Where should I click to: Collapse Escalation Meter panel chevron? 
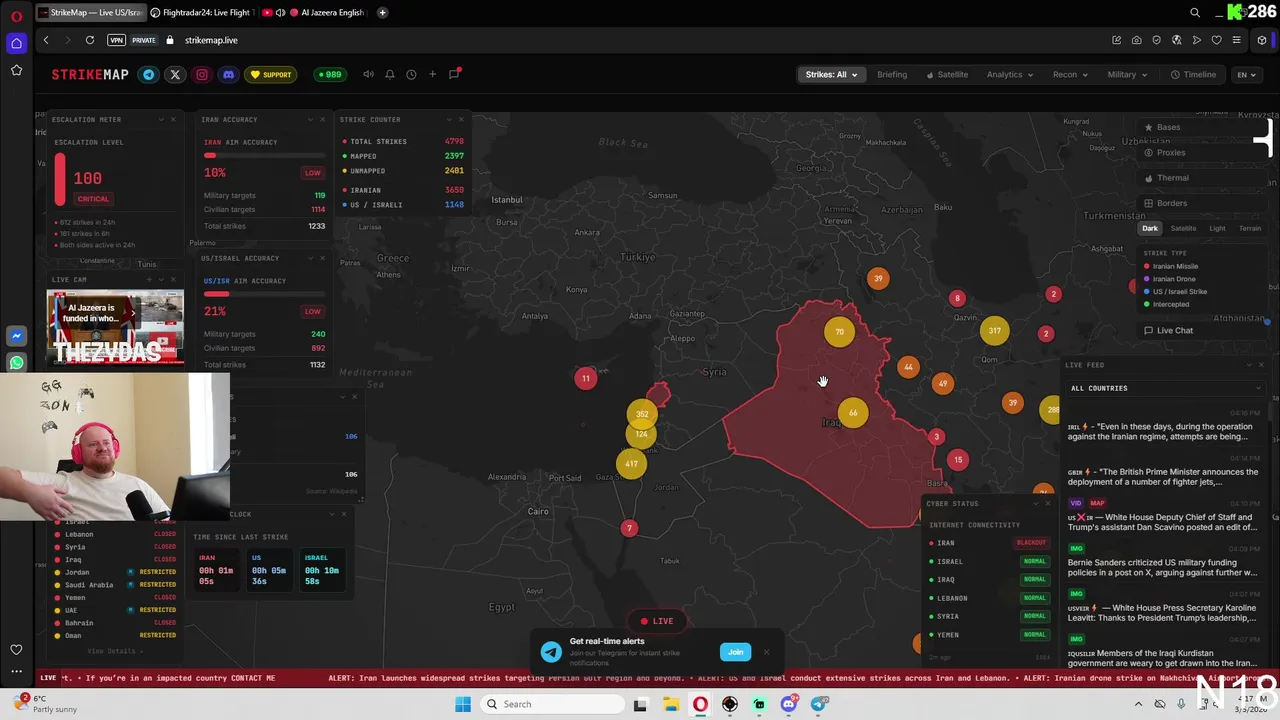(x=161, y=120)
